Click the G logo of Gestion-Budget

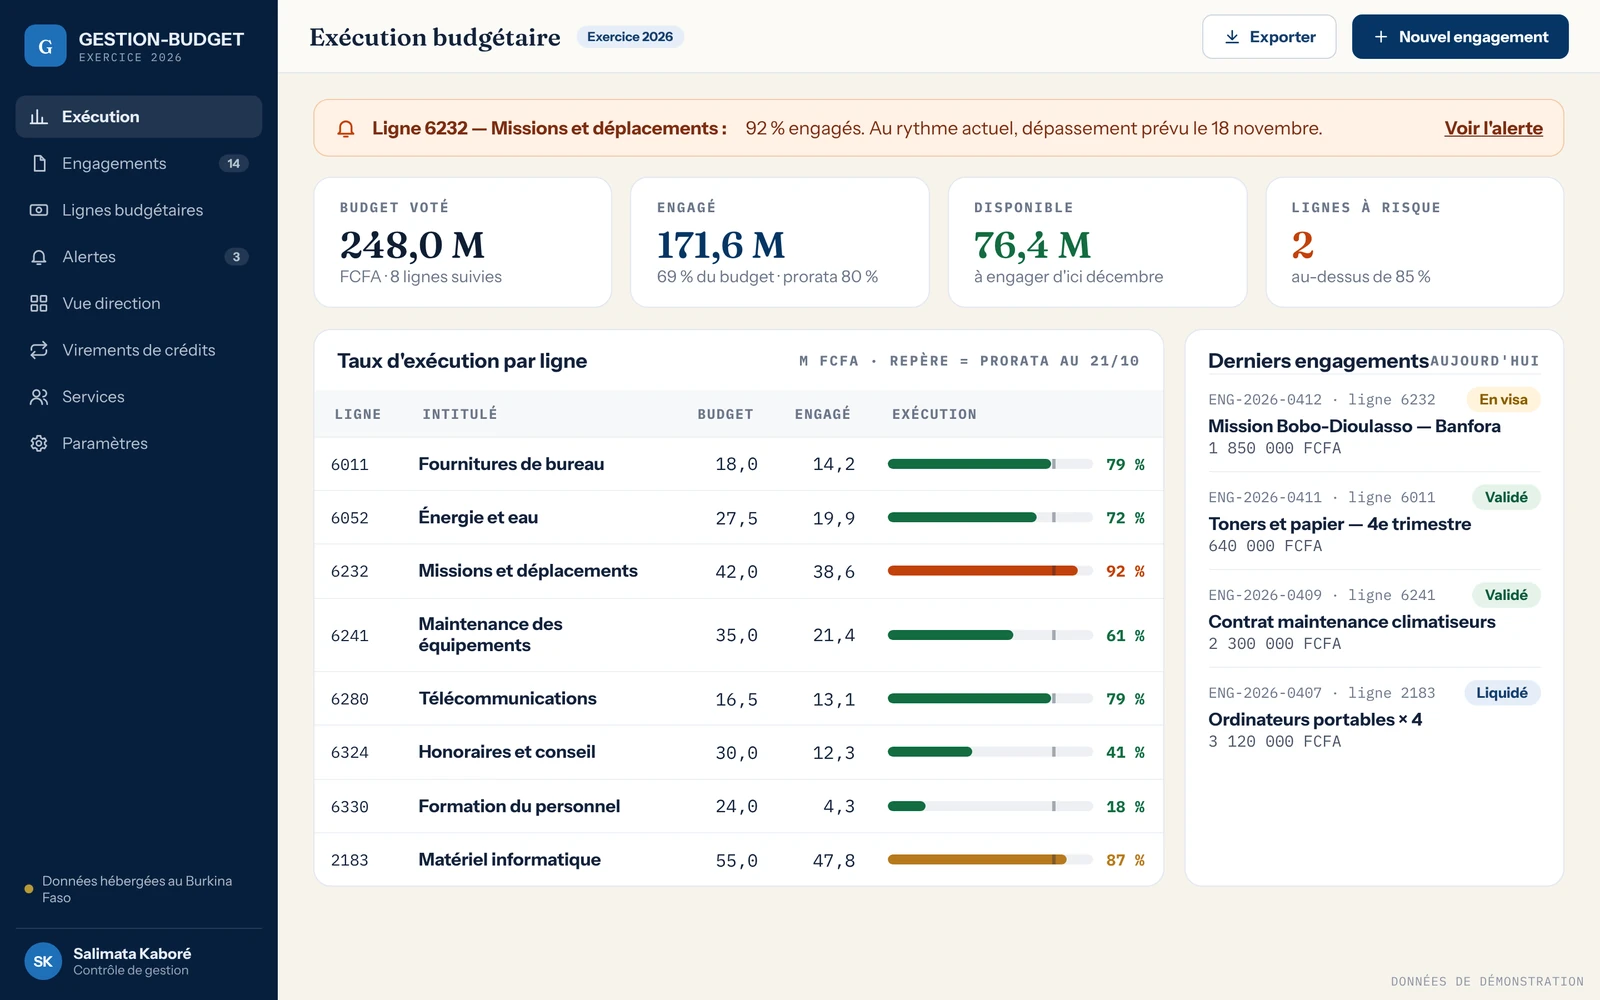45,46
